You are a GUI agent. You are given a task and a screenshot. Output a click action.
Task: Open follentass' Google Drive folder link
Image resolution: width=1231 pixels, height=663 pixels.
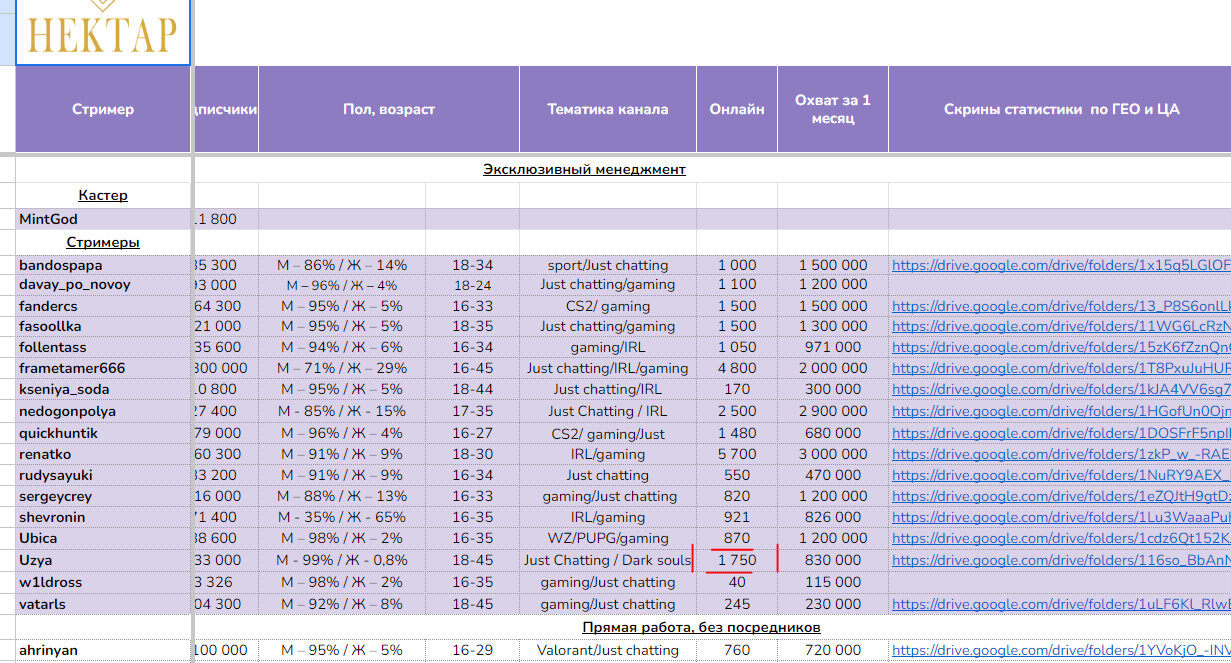coord(1061,347)
